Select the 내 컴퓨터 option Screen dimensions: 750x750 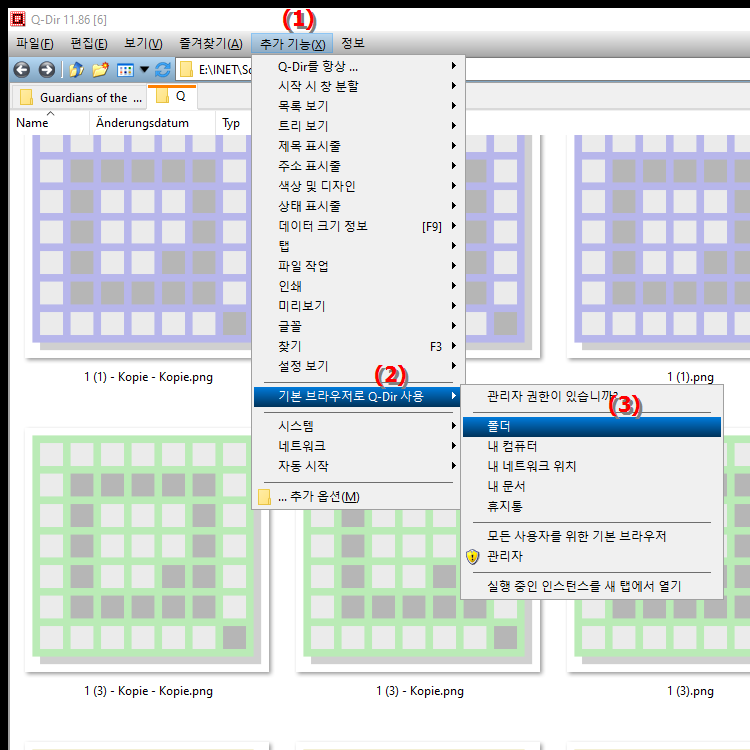[x=592, y=447]
